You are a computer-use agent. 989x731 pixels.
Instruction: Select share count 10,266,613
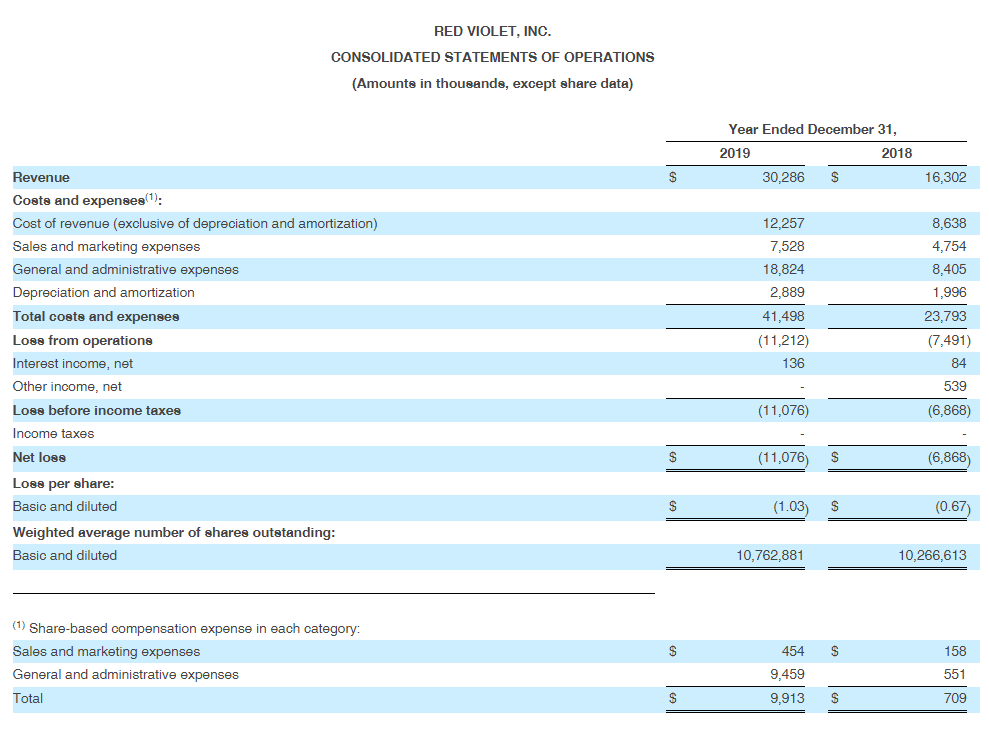(x=932, y=556)
